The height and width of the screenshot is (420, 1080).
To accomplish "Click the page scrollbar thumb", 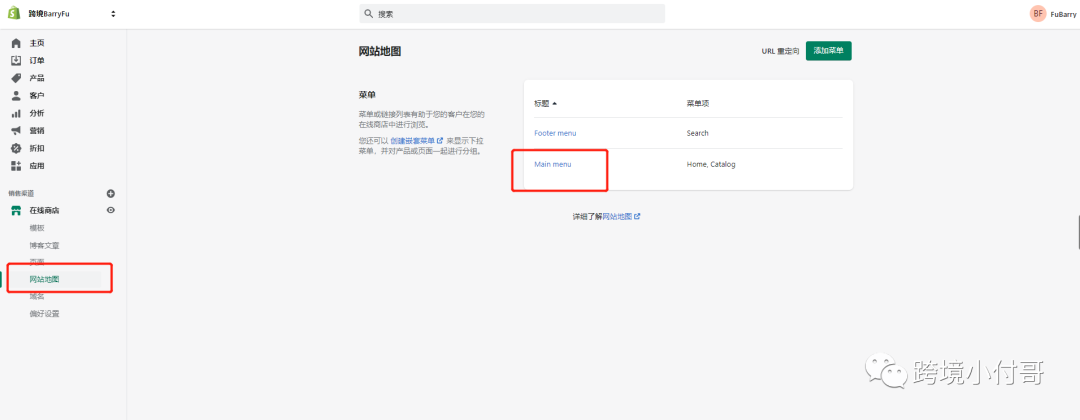I will (1078, 232).
